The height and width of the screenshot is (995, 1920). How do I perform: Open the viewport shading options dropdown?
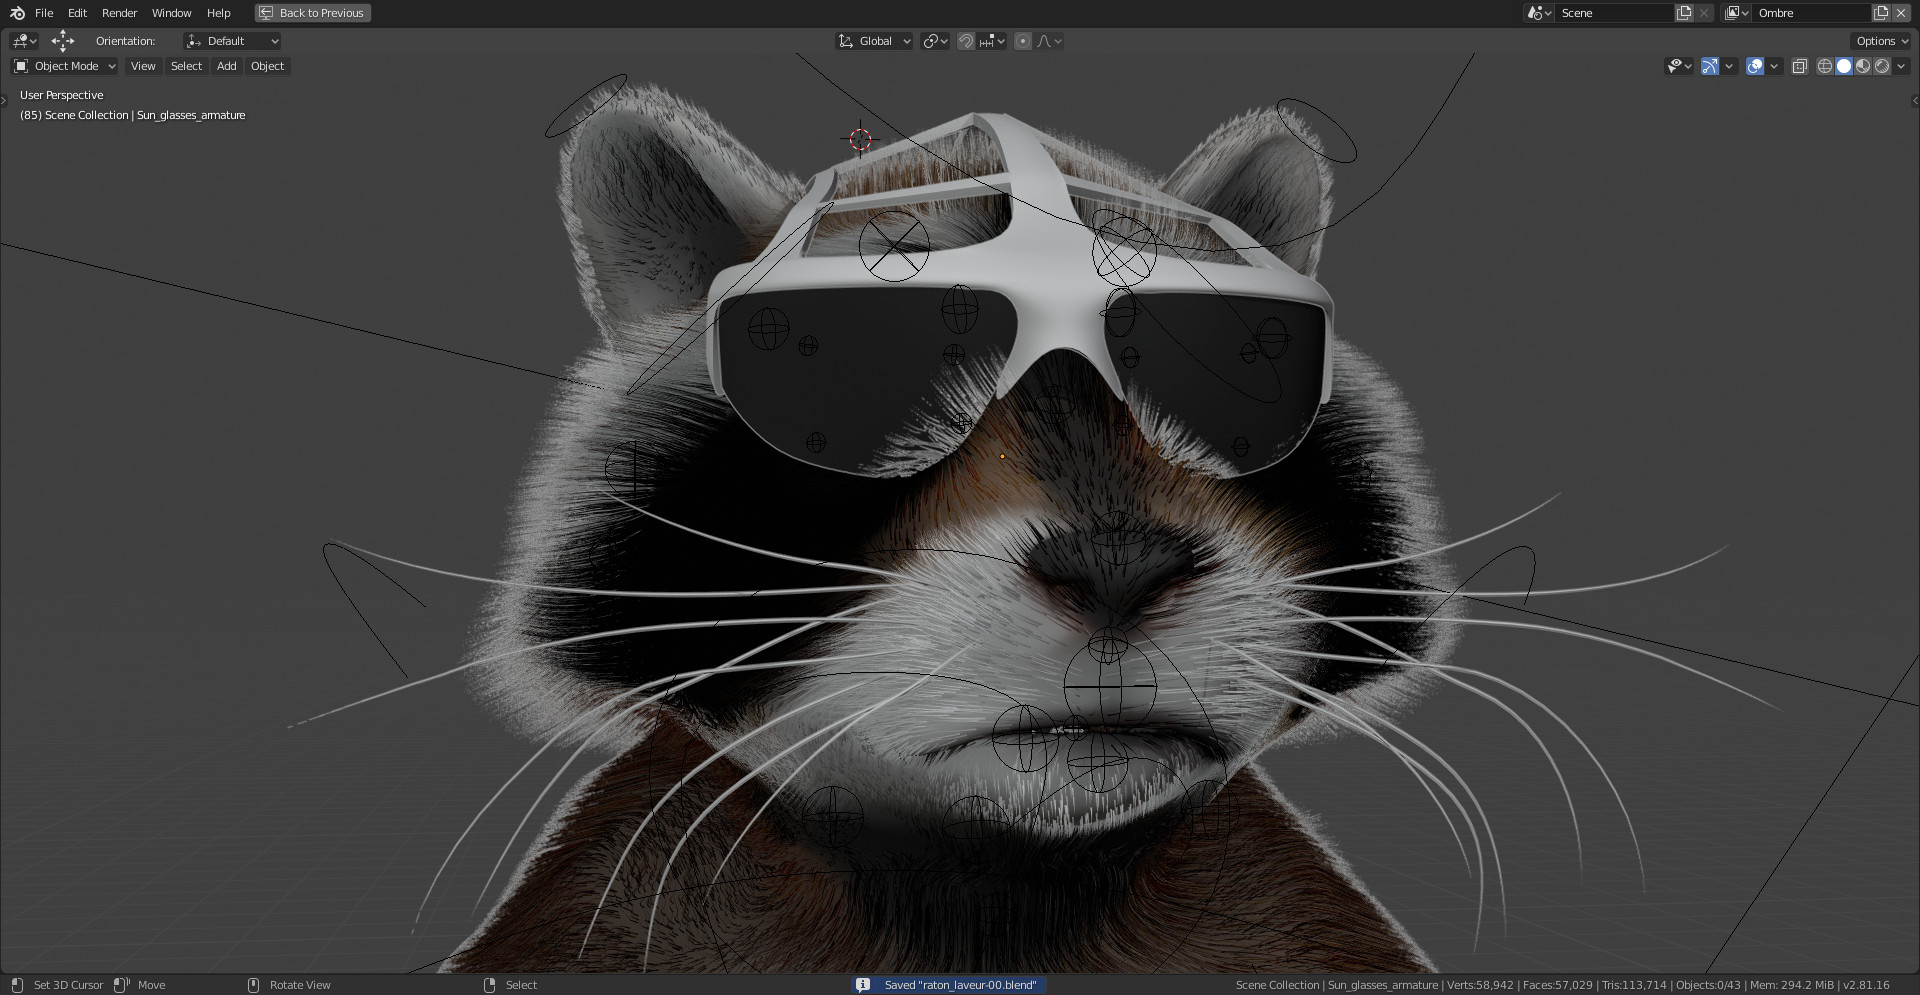point(1901,66)
